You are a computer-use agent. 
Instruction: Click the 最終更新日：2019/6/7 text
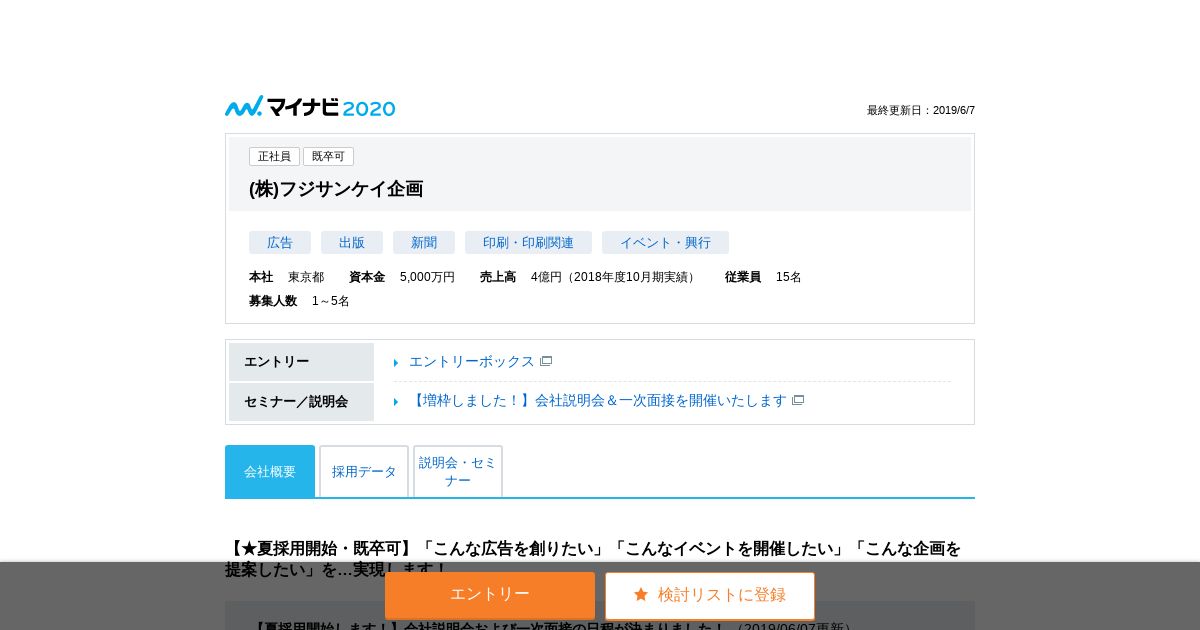click(x=921, y=110)
